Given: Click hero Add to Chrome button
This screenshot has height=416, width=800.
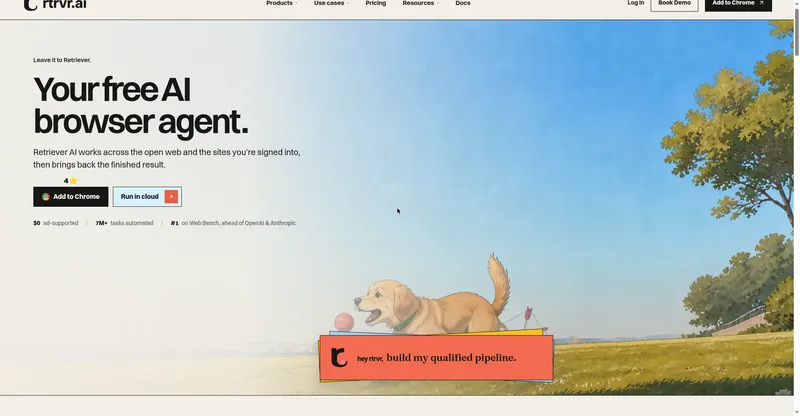Looking at the screenshot, I should (x=70, y=197).
